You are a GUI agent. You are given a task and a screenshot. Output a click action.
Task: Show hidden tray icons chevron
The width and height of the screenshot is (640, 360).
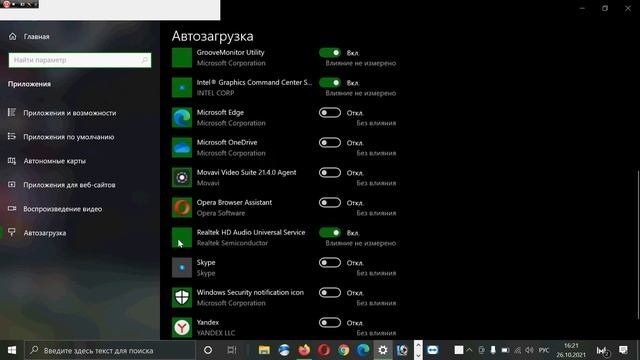pyautogui.click(x=469, y=350)
